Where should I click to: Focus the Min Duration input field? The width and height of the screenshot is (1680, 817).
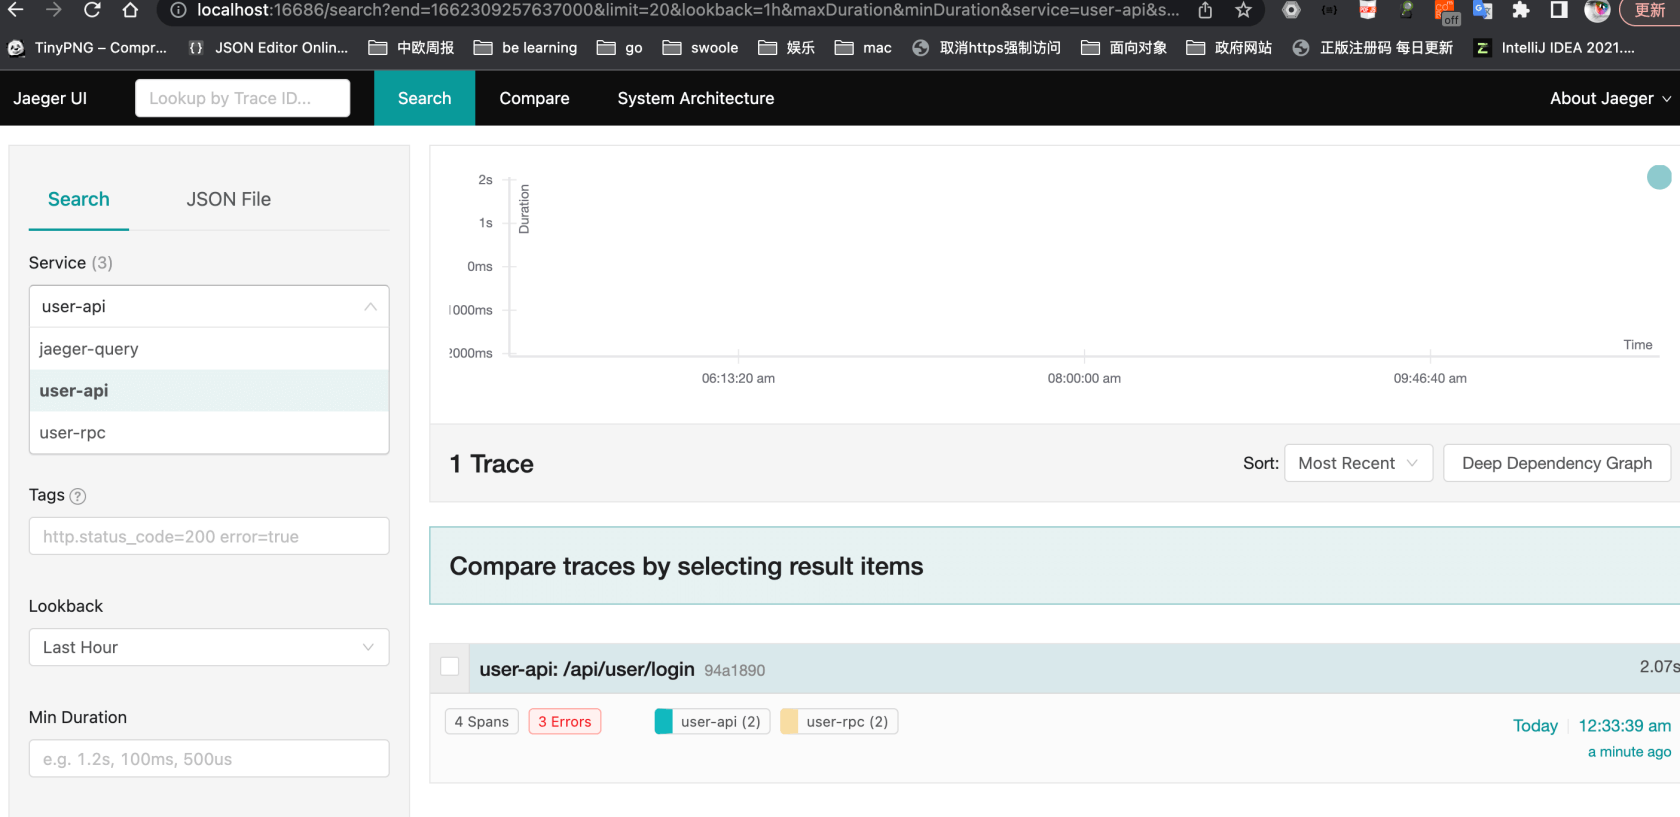coord(209,758)
